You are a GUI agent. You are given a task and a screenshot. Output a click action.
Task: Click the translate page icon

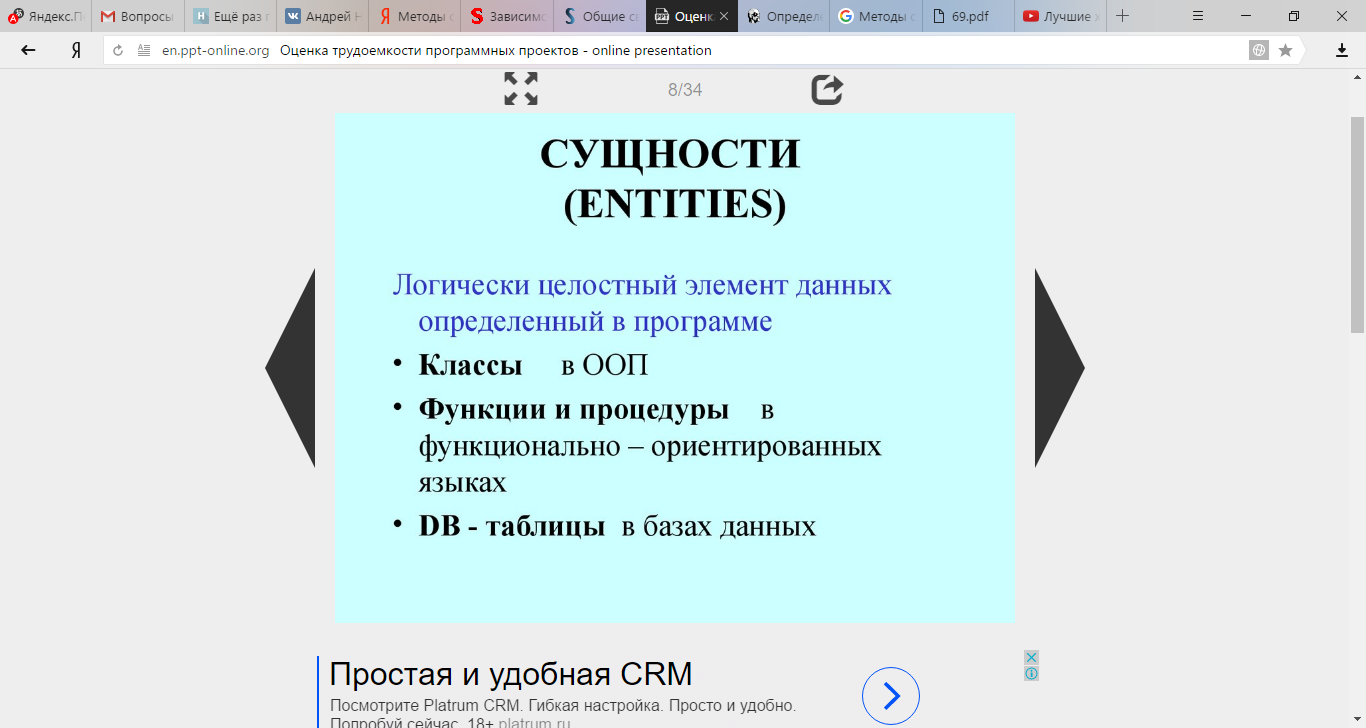1259,50
